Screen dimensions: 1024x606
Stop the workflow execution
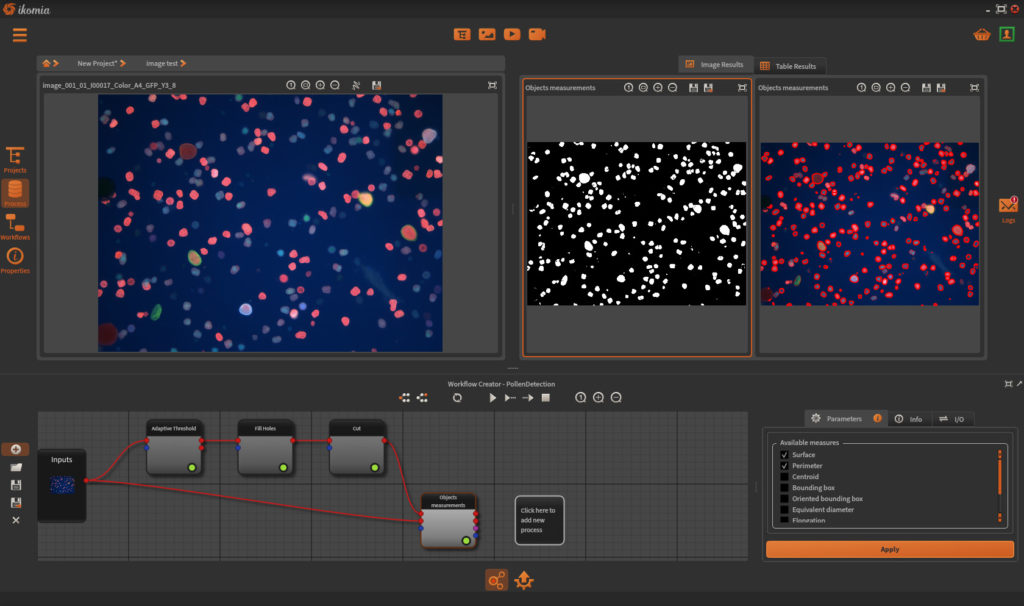pyautogui.click(x=546, y=398)
